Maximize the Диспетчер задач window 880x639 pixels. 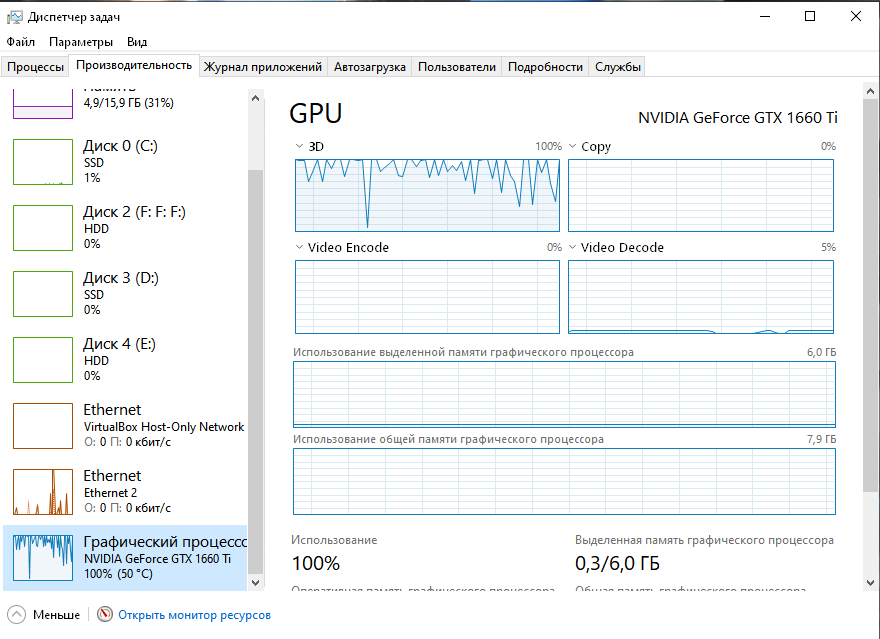810,16
